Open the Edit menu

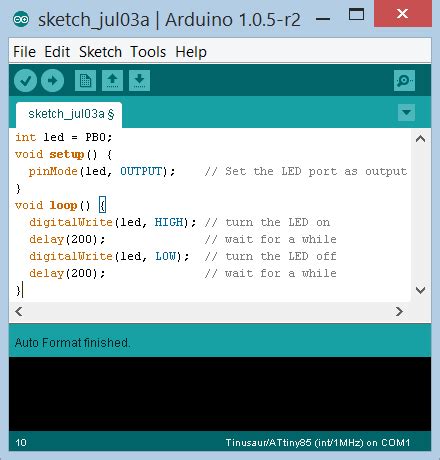[57, 52]
